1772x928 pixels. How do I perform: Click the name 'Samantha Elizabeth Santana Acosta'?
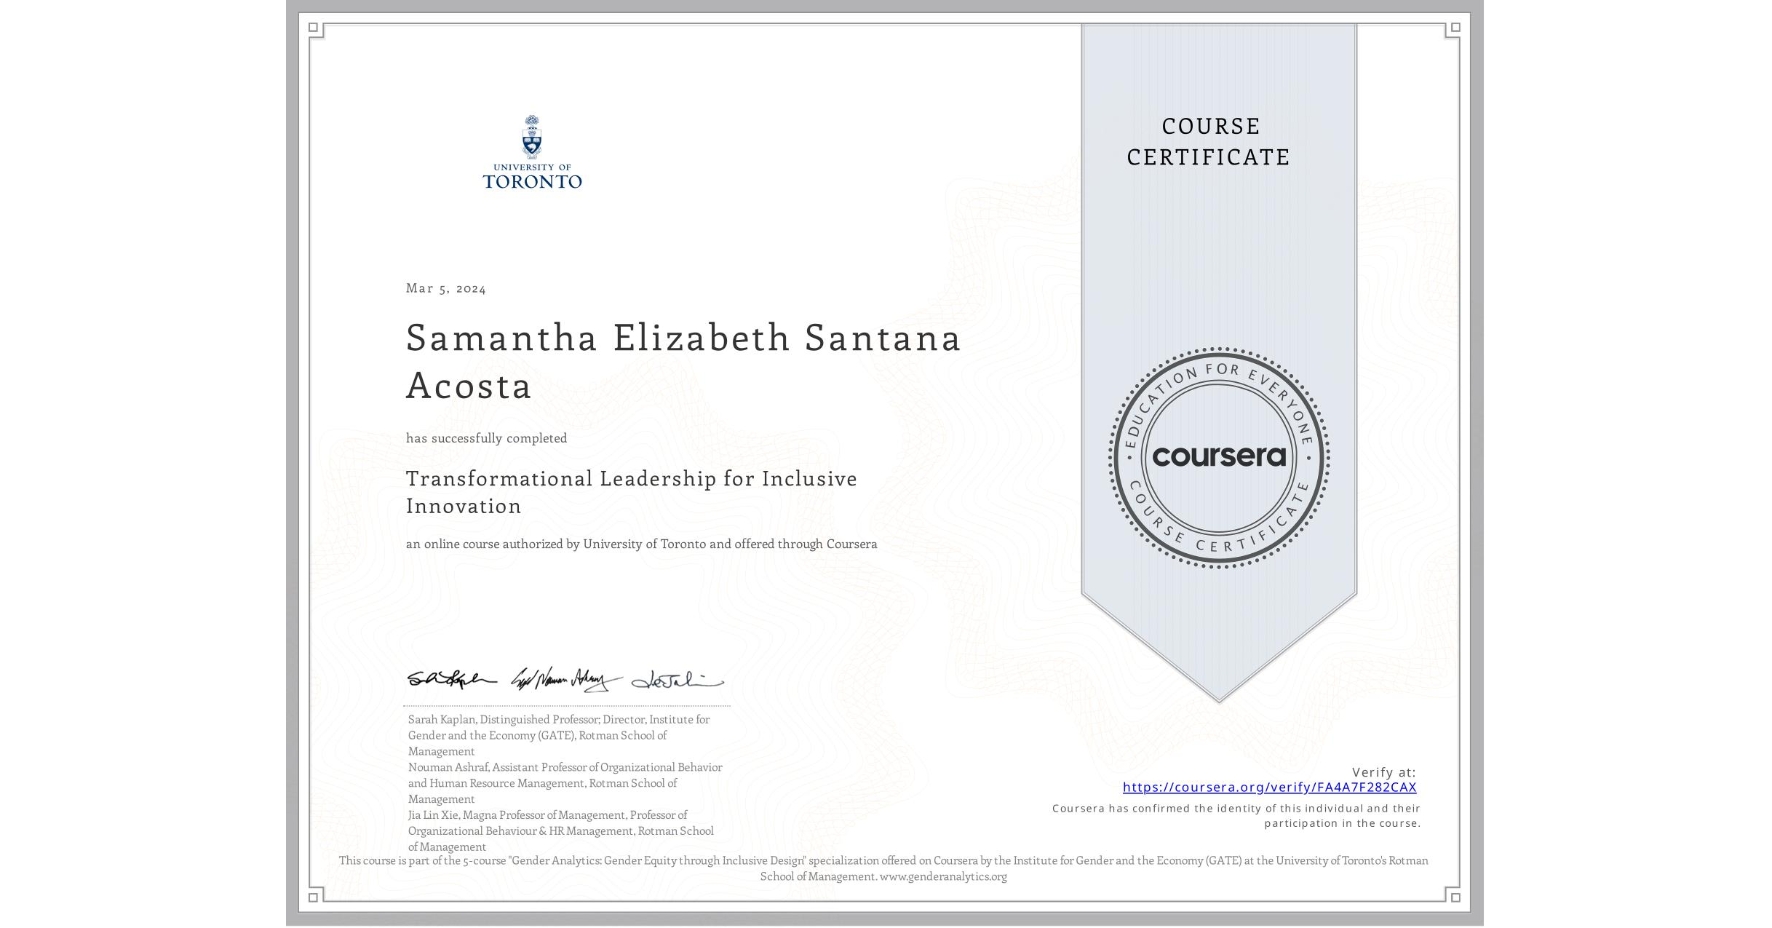(x=683, y=361)
